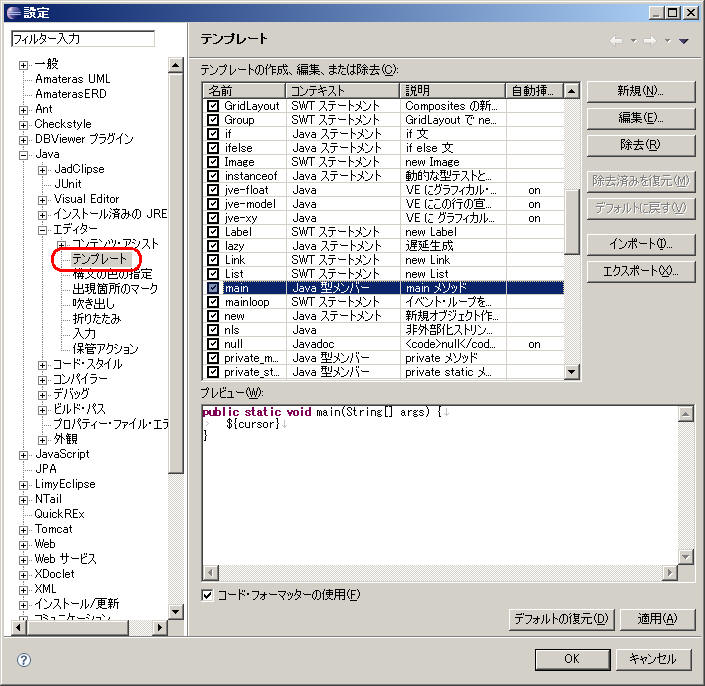
Task: Click the help question mark icon
Action: point(24,660)
